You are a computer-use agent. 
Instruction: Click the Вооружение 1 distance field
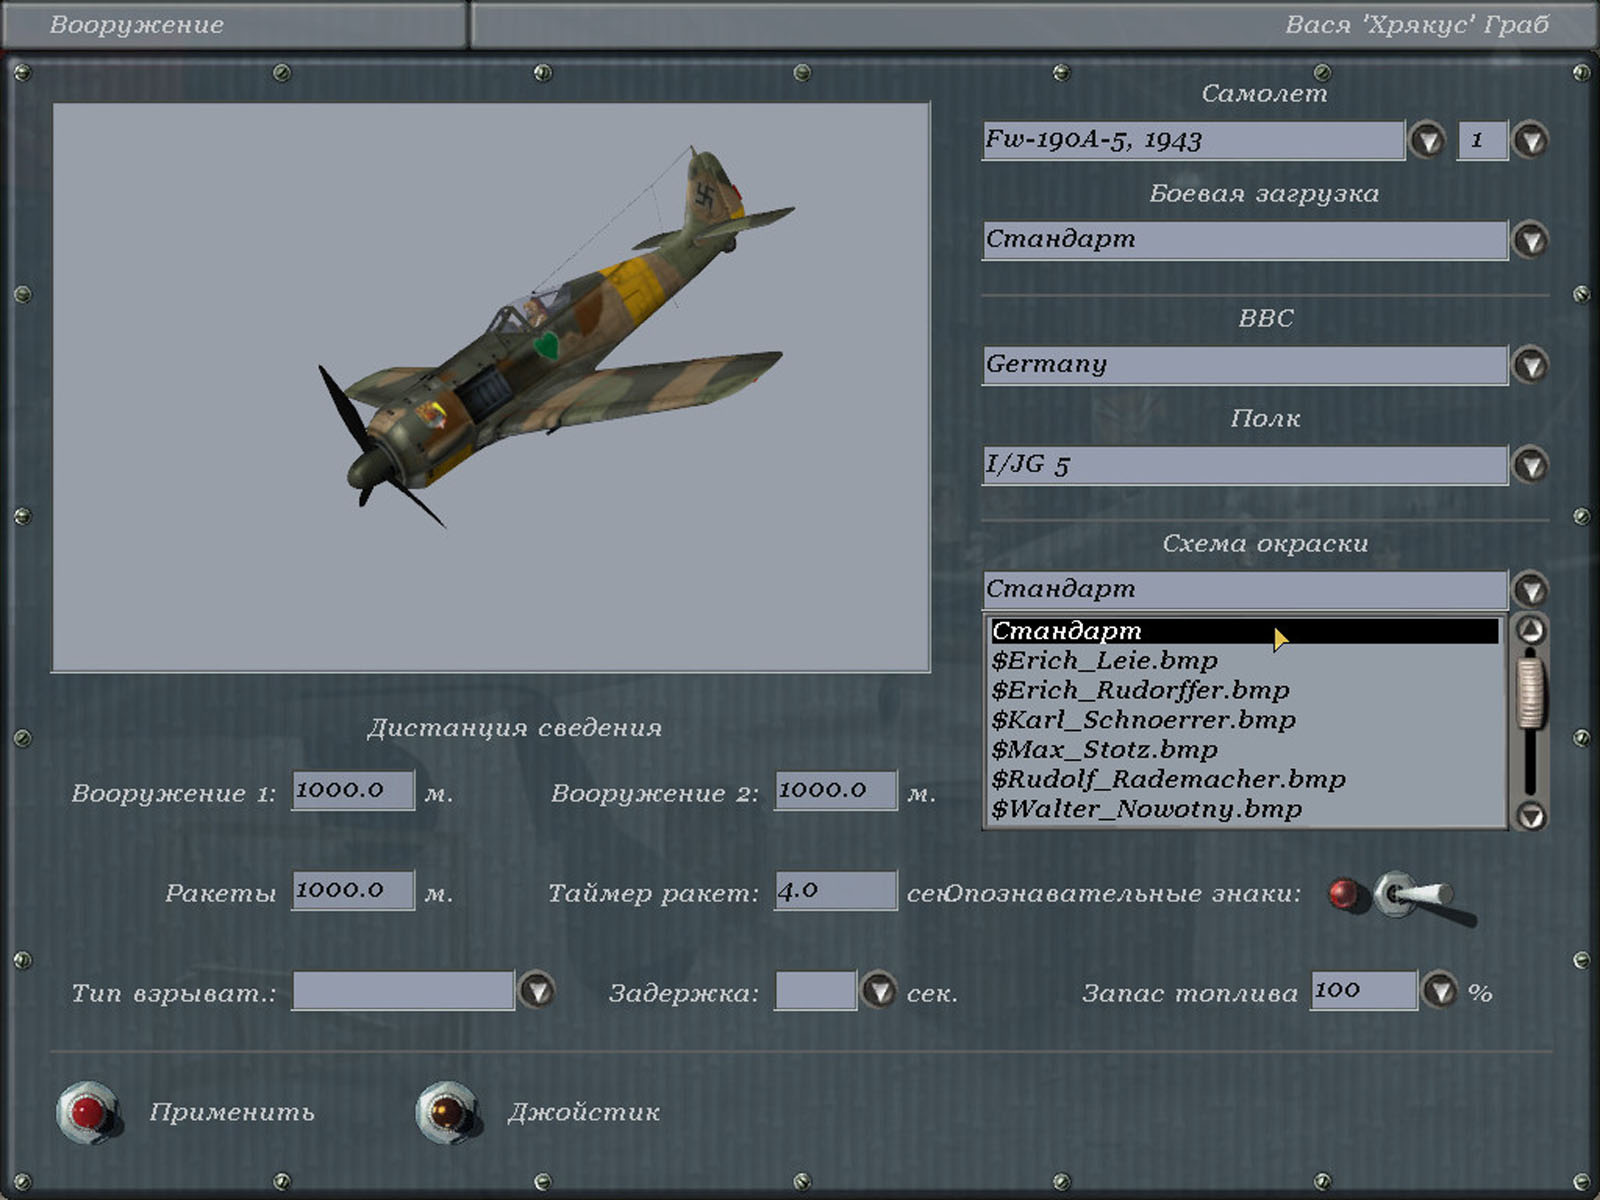click(352, 790)
